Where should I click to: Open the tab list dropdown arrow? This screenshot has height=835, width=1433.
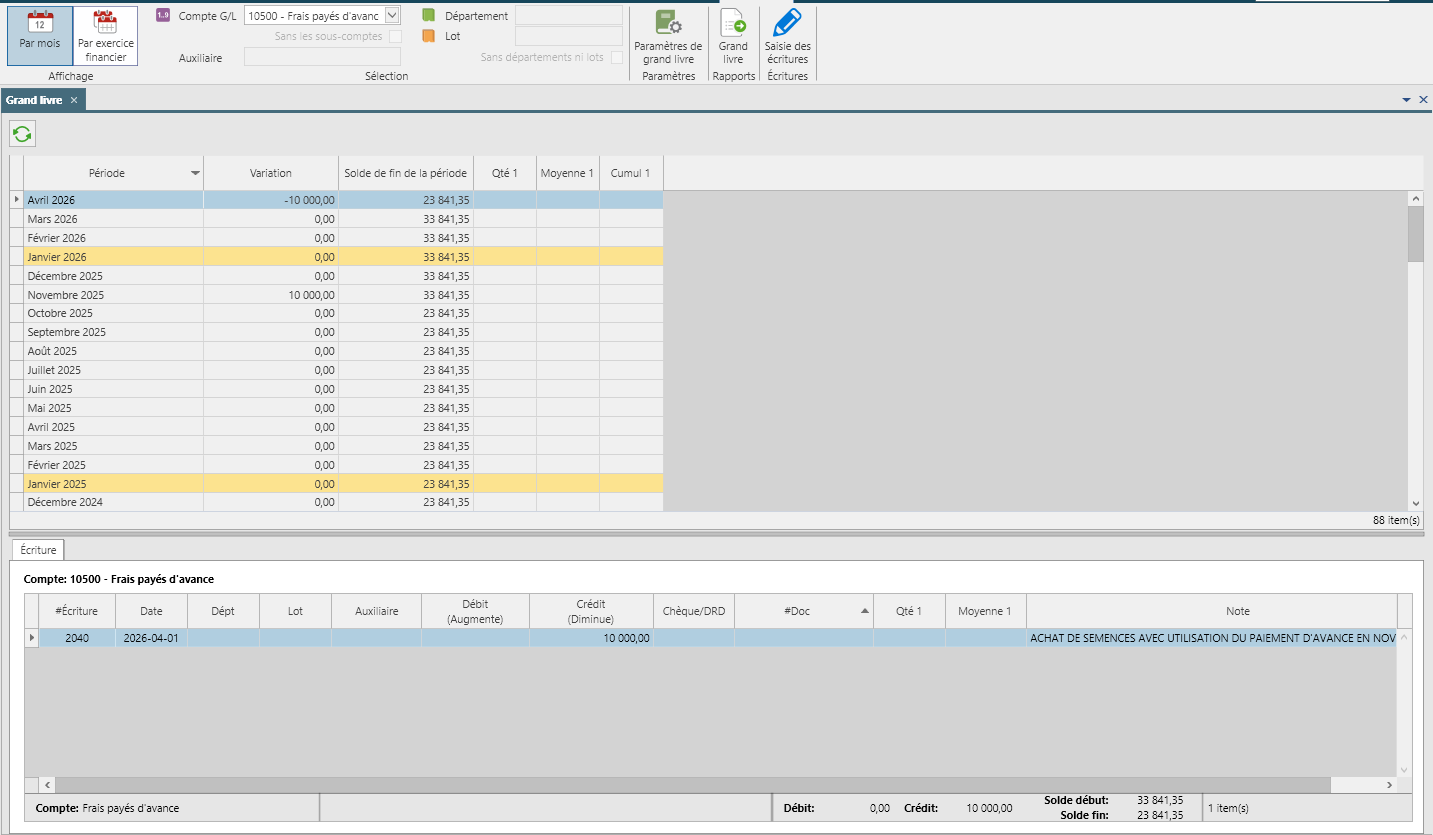point(1406,100)
